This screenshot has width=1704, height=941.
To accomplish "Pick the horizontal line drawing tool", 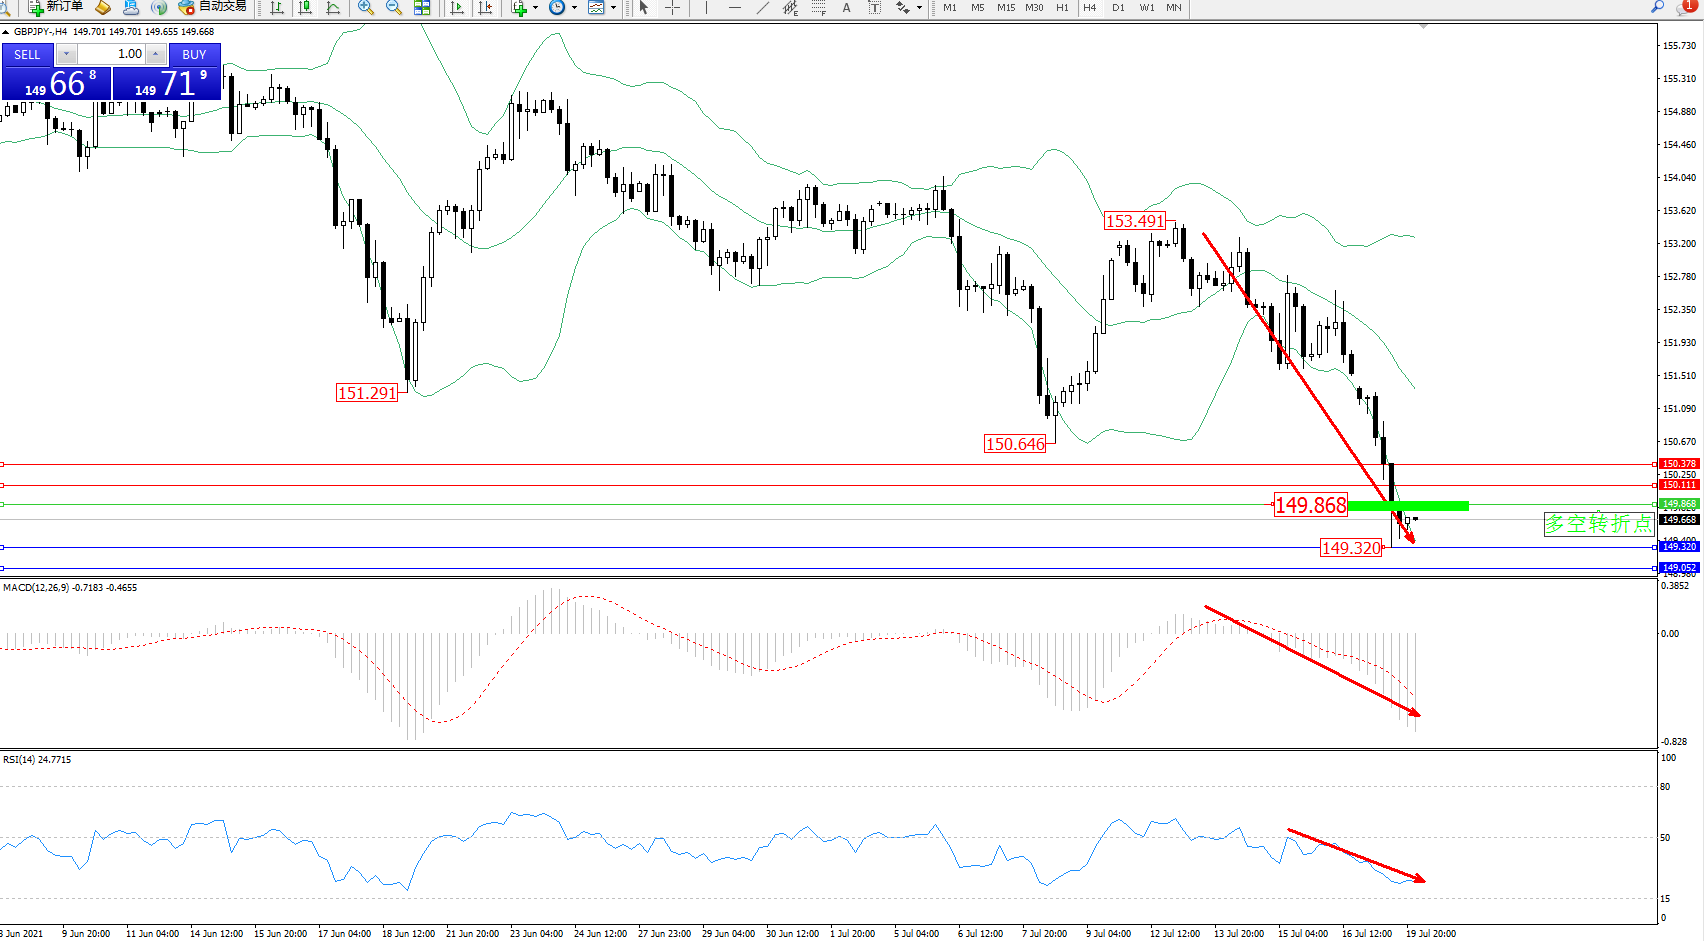I will click(735, 7).
